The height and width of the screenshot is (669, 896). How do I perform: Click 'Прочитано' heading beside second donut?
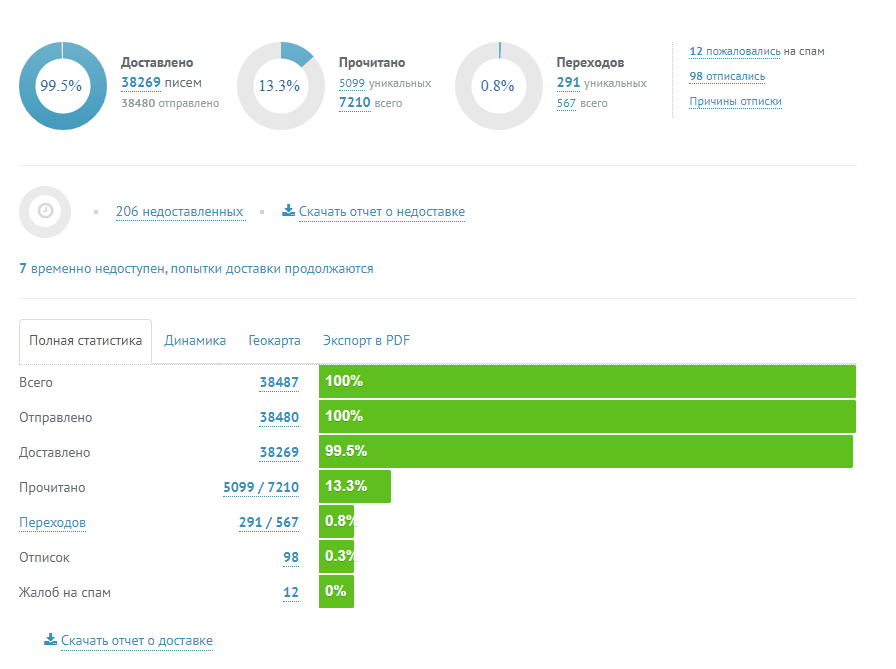[372, 63]
